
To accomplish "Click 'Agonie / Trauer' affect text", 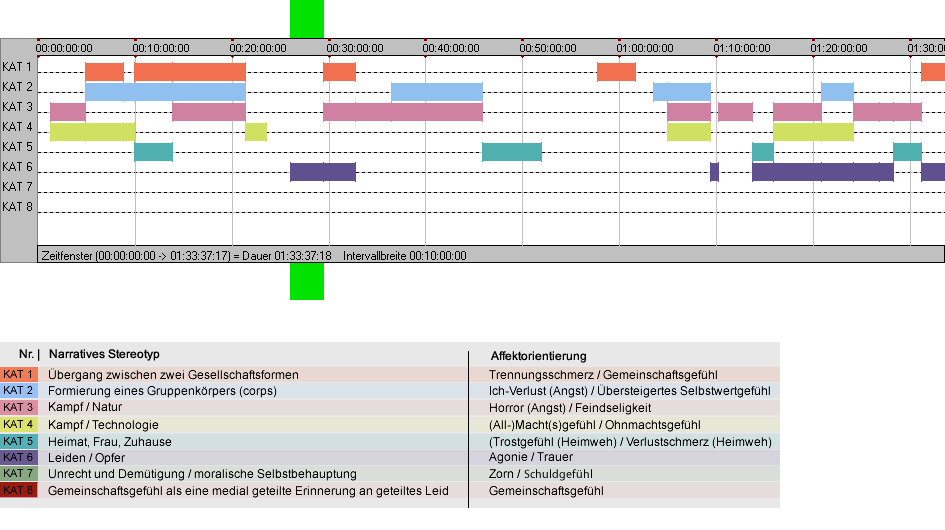I will pyautogui.click(x=531, y=457).
